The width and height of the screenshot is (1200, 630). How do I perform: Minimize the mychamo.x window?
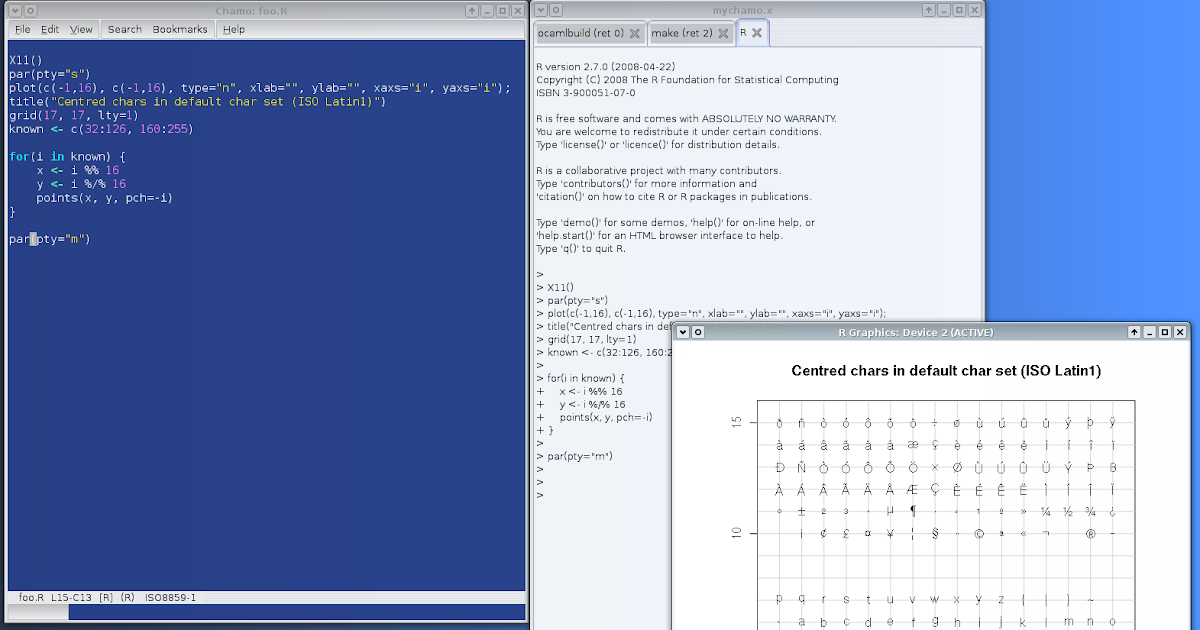point(942,9)
